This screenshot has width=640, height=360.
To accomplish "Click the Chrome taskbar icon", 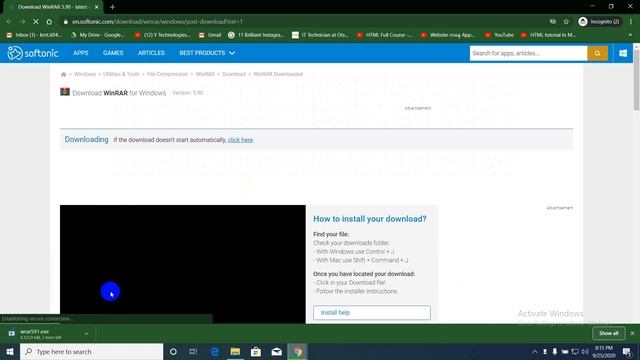I will pyautogui.click(x=298, y=351).
